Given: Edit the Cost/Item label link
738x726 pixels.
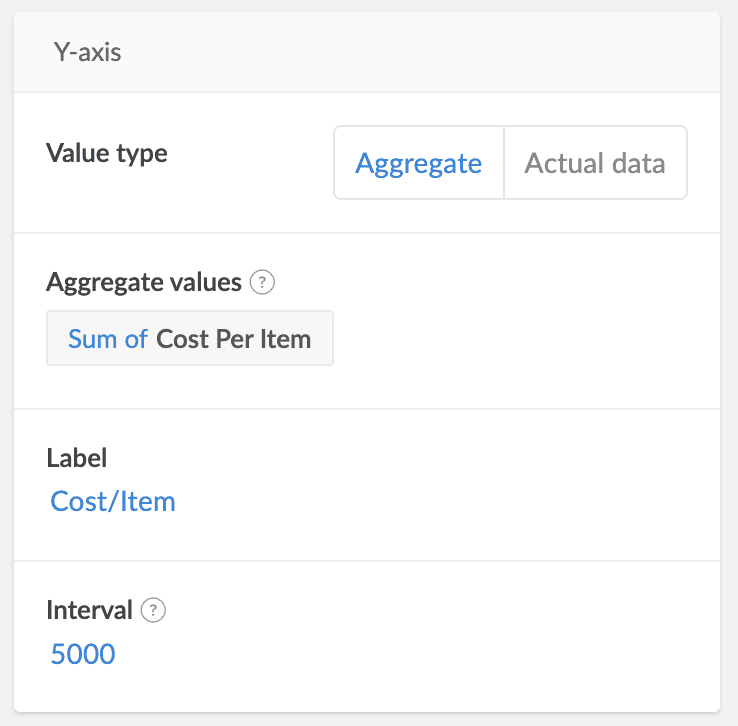Looking at the screenshot, I should 113,501.
